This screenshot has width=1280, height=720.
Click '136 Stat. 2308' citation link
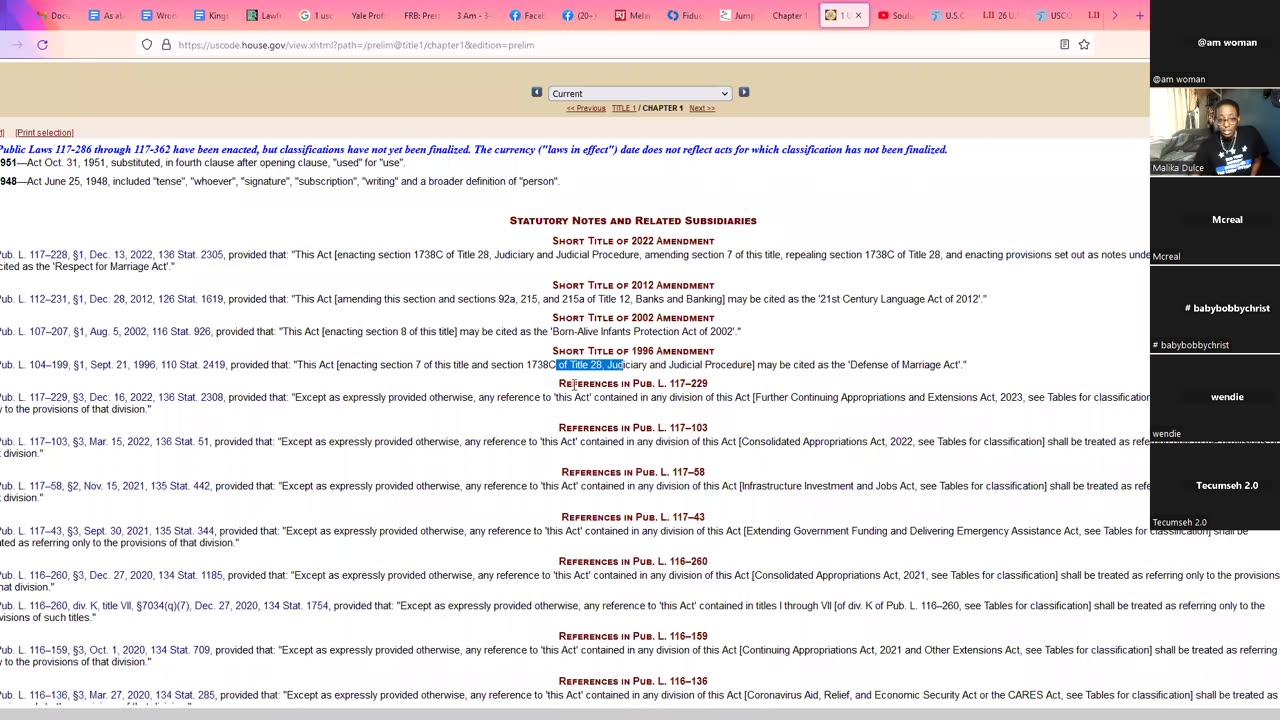tap(191, 398)
